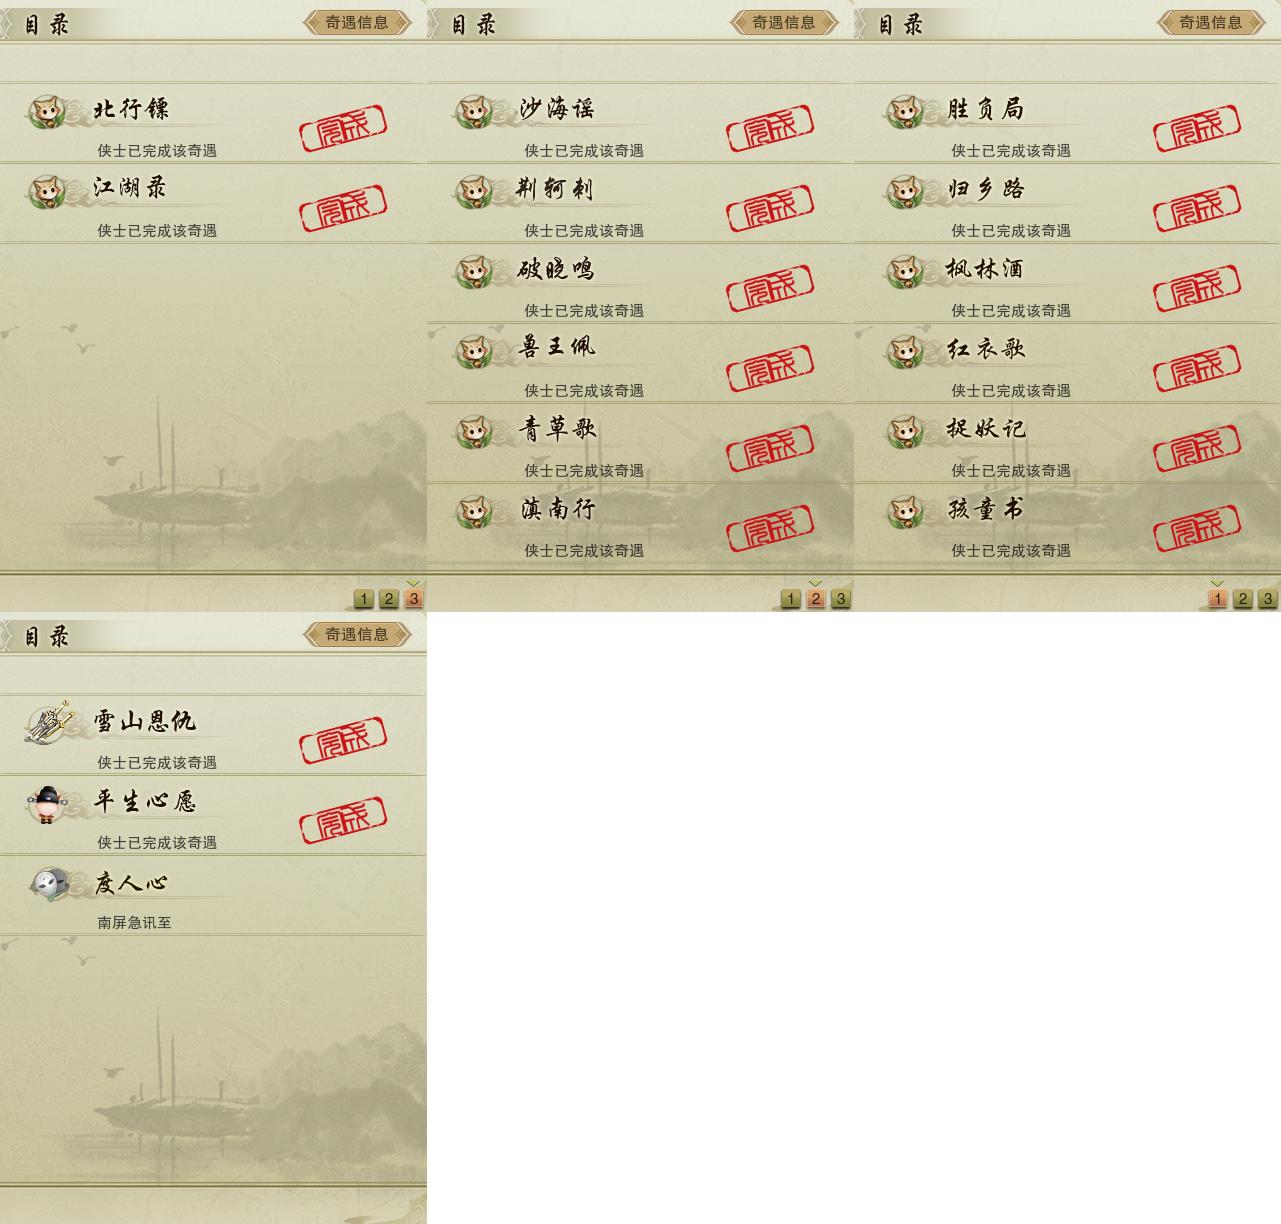Click the cat icon beside 北行镖
Image resolution: width=1281 pixels, height=1224 pixels.
tap(47, 111)
